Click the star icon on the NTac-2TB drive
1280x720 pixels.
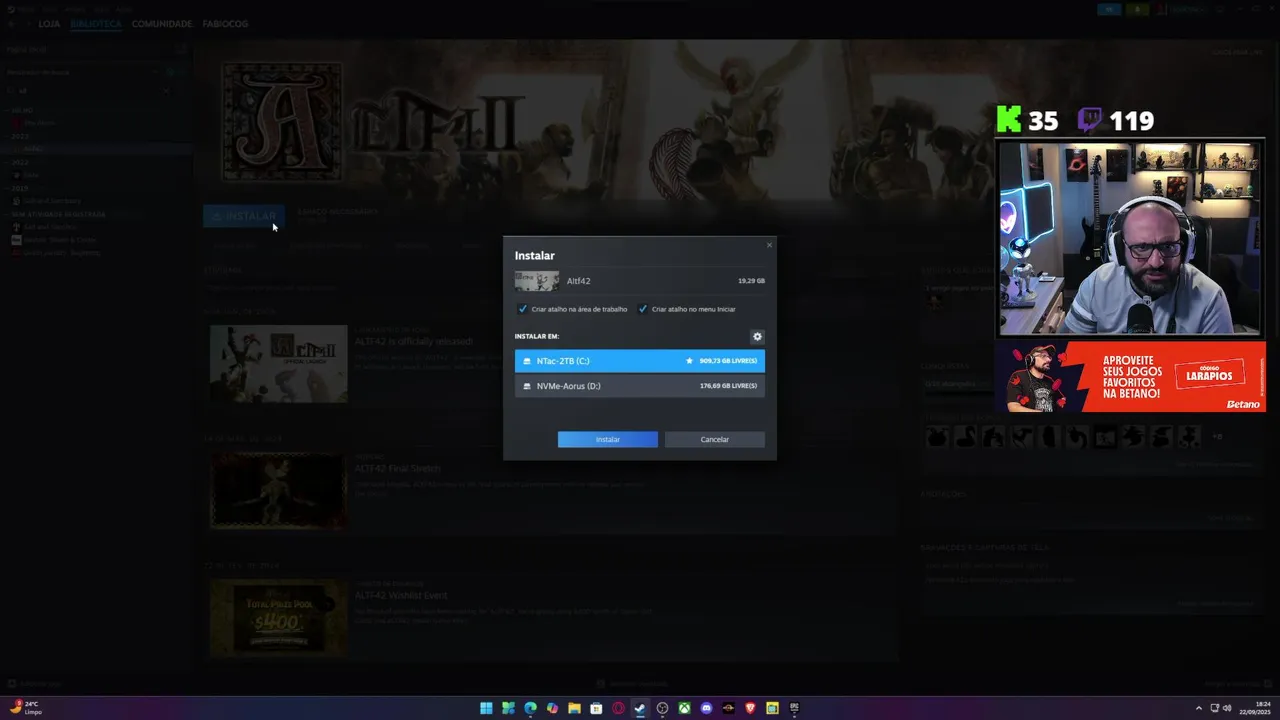tap(689, 361)
